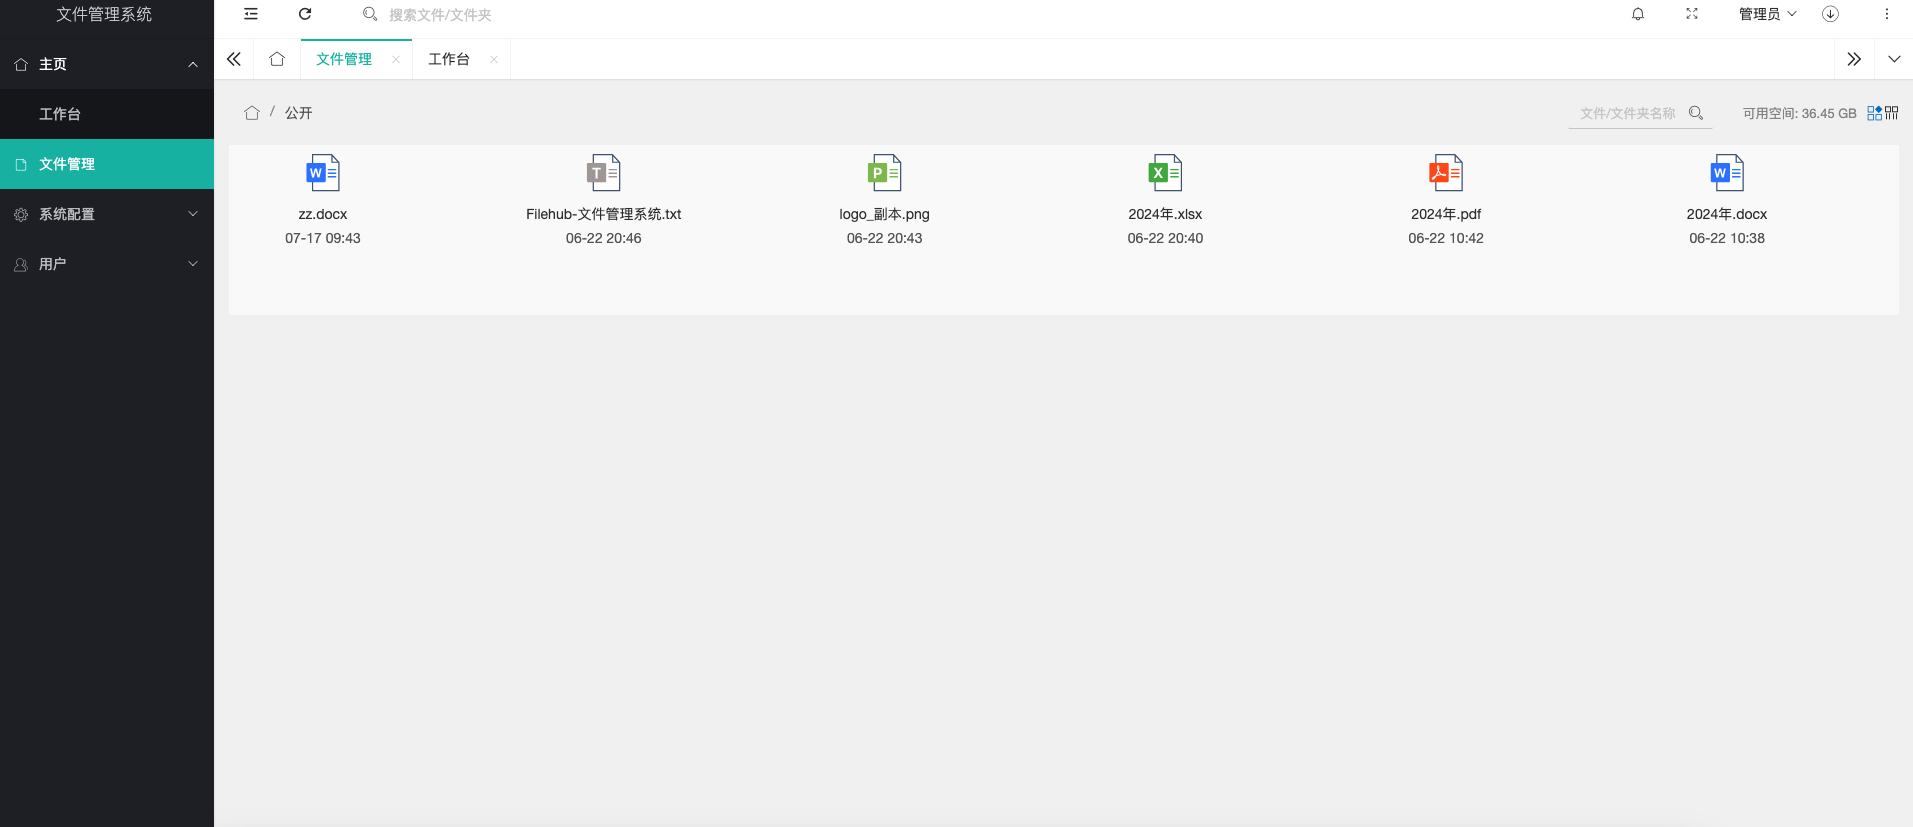
Task: Click the file name 2024年.pdf
Action: click(1446, 214)
